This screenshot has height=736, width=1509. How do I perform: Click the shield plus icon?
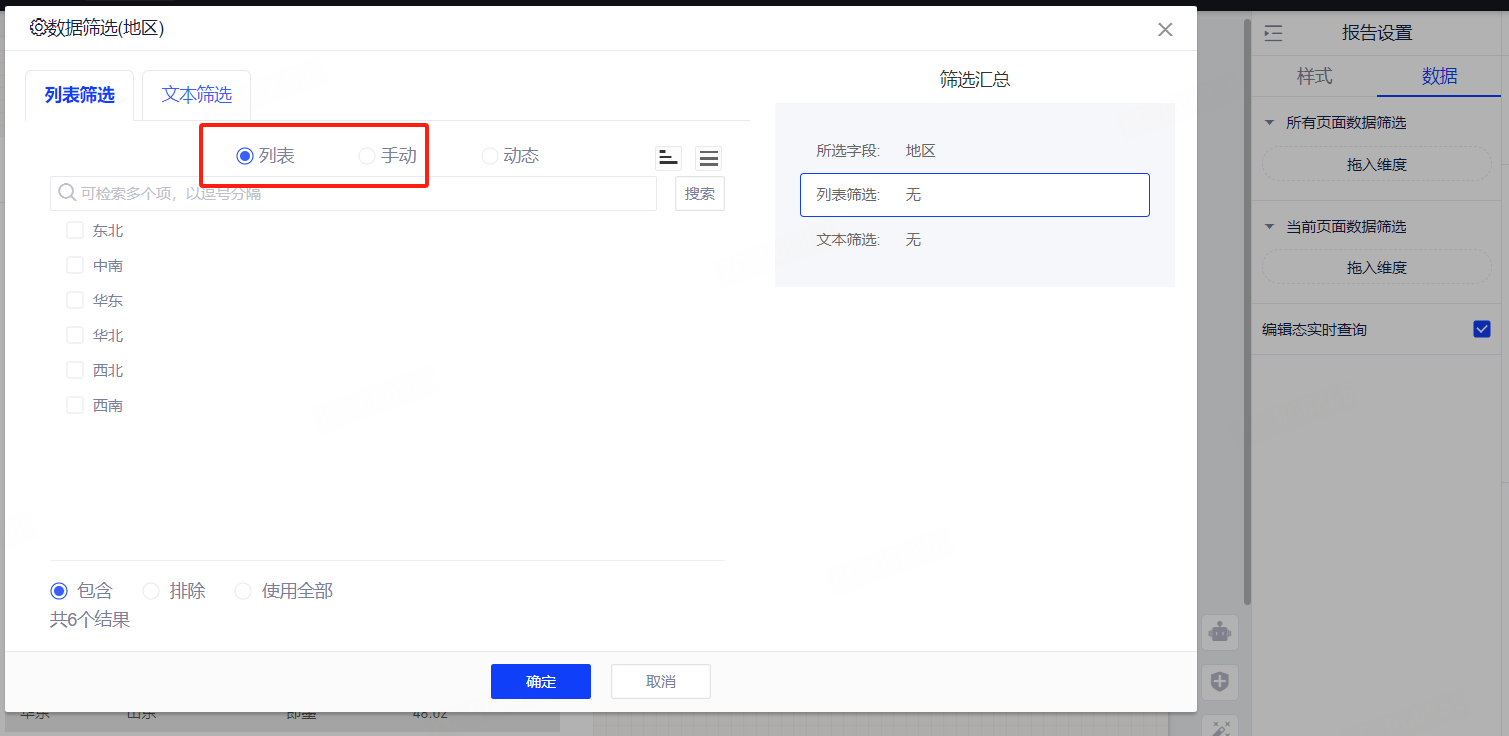click(x=1219, y=682)
